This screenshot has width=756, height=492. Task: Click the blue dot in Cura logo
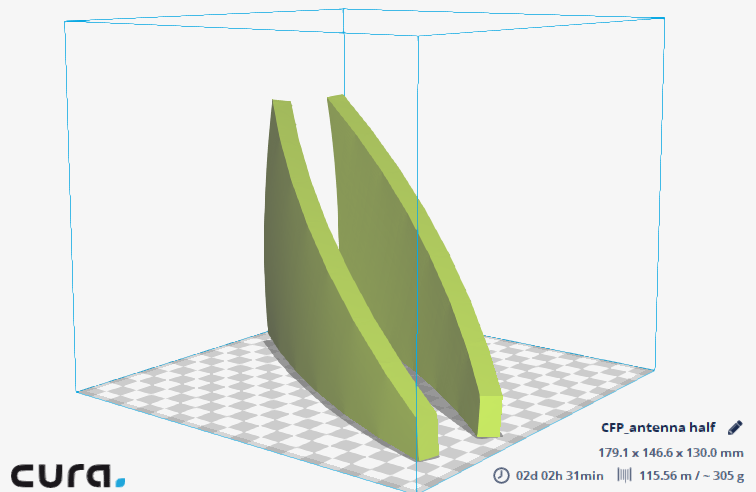[x=120, y=482]
